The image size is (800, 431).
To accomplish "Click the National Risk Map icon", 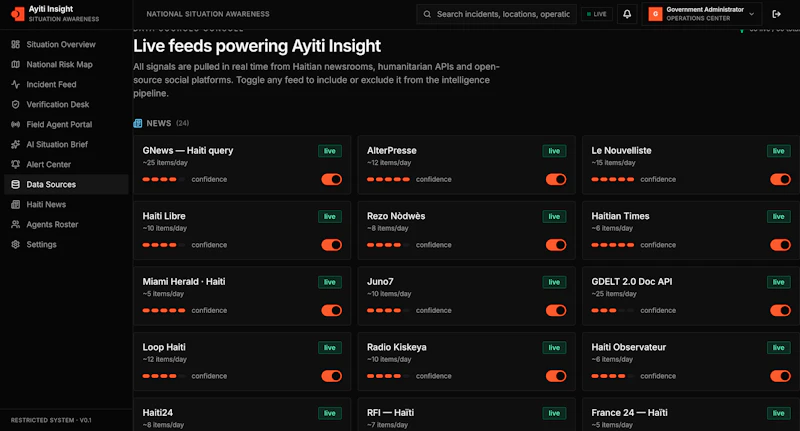I will coord(16,64).
